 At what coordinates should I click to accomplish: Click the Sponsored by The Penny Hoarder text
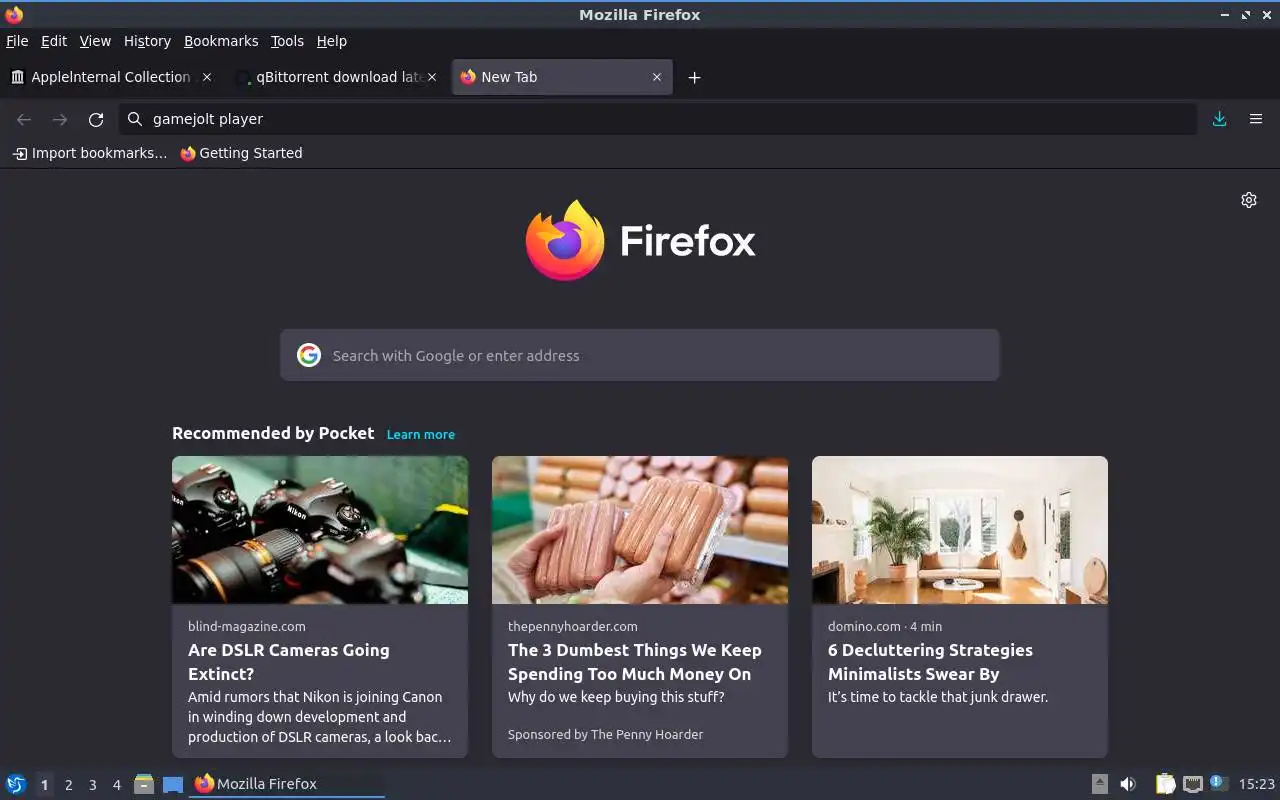[605, 734]
